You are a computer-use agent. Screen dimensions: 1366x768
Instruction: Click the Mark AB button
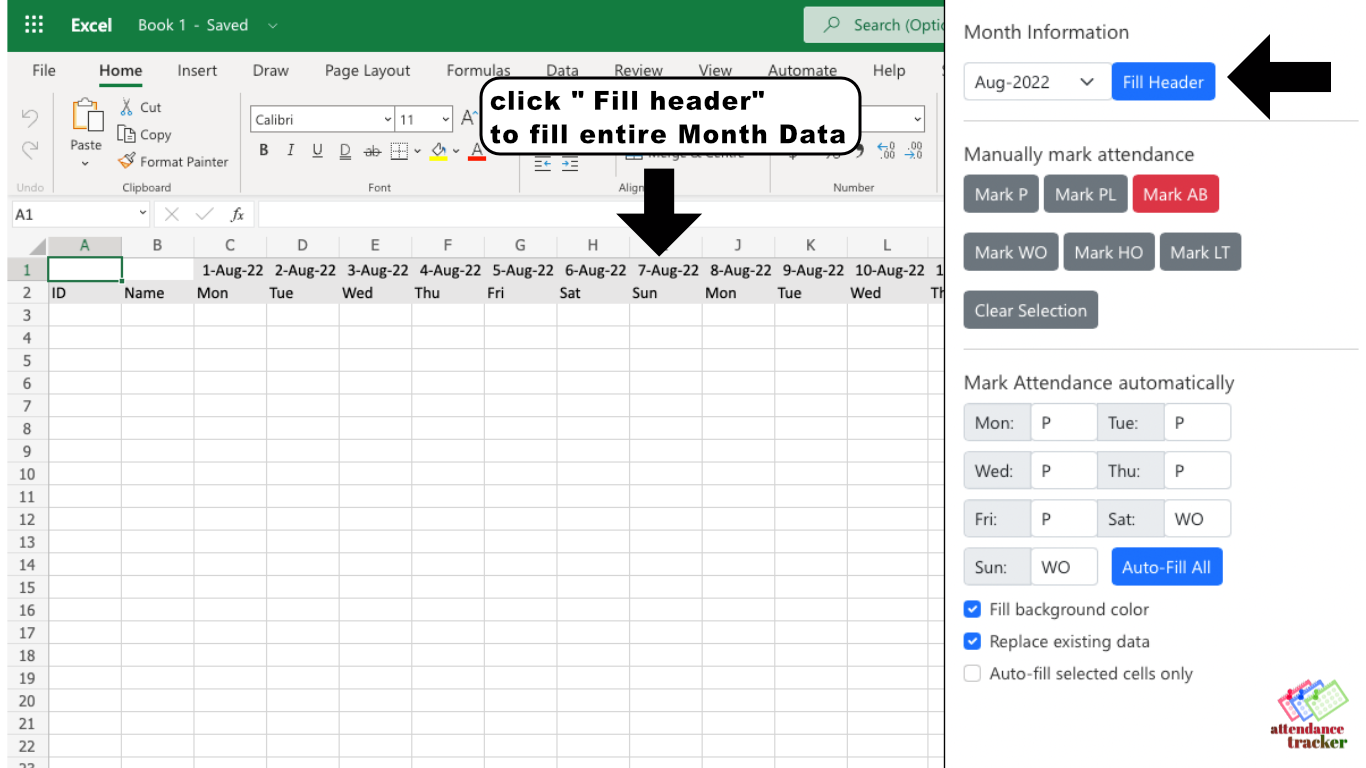point(1176,194)
